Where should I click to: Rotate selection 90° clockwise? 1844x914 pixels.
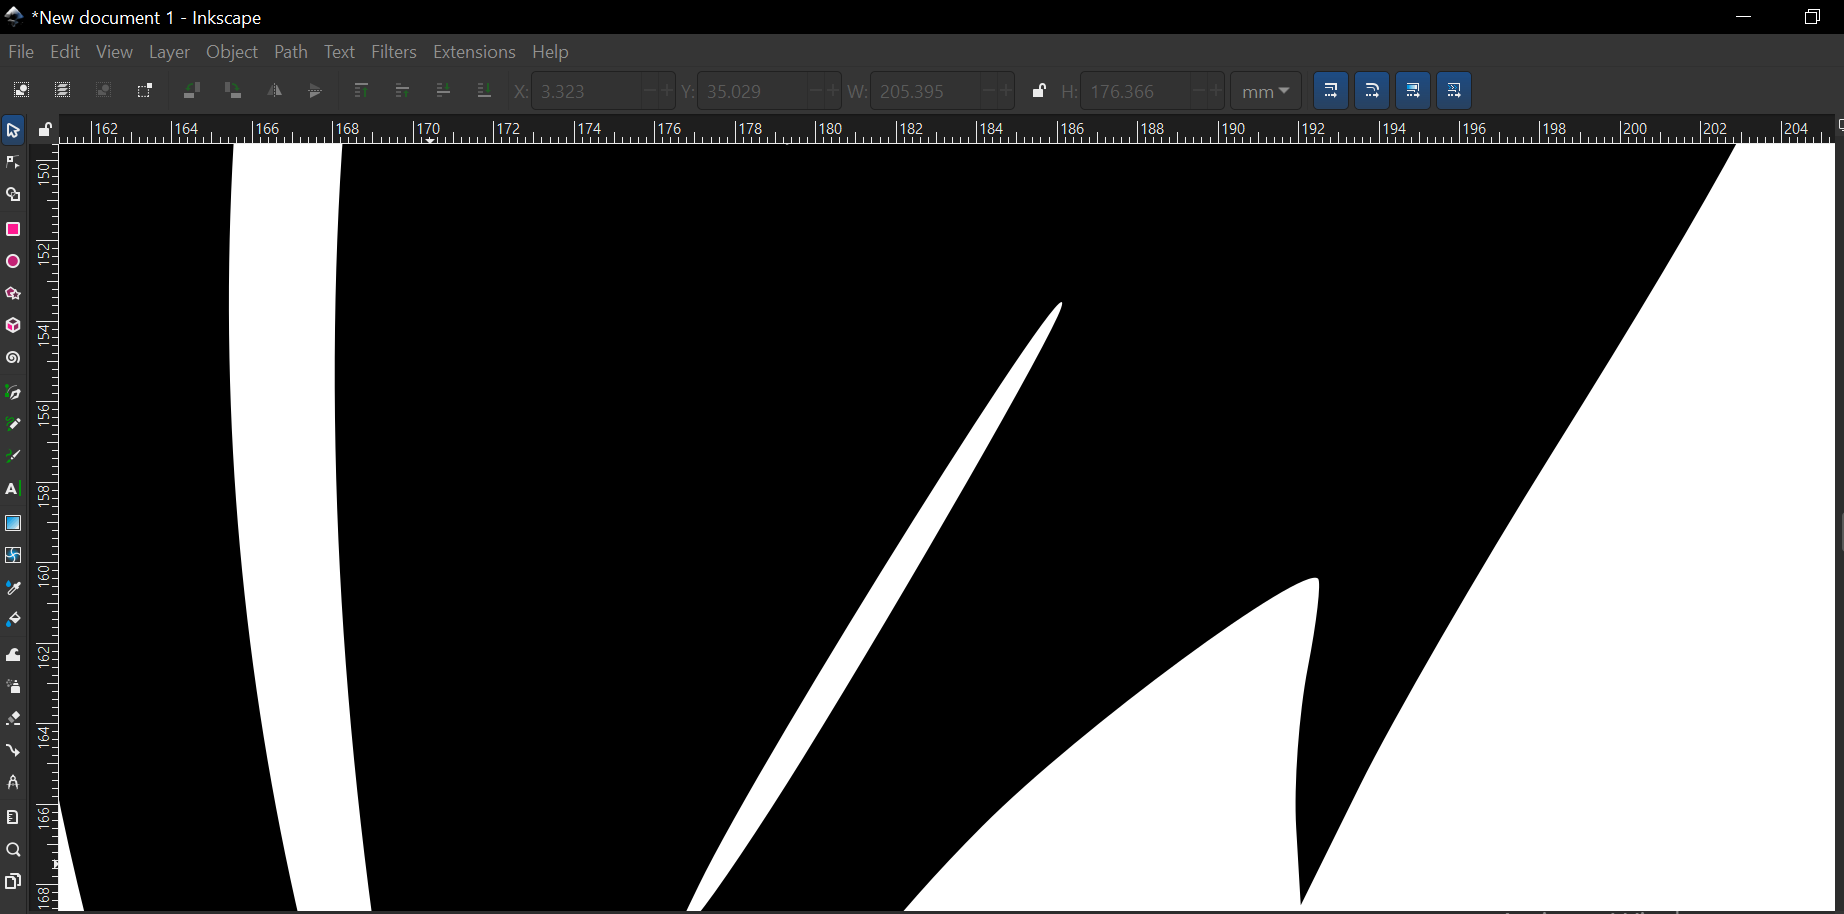click(233, 91)
